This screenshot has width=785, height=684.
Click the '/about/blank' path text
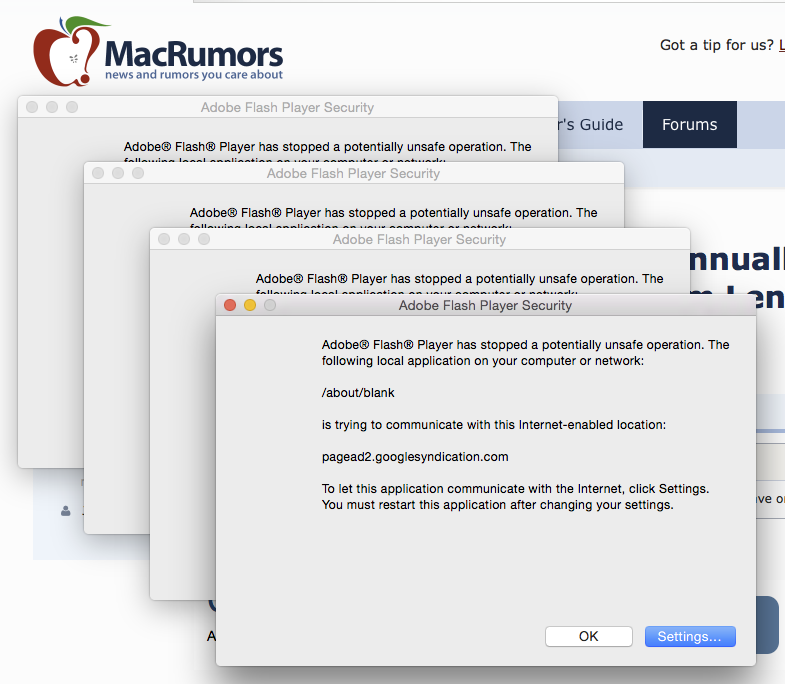(x=358, y=393)
